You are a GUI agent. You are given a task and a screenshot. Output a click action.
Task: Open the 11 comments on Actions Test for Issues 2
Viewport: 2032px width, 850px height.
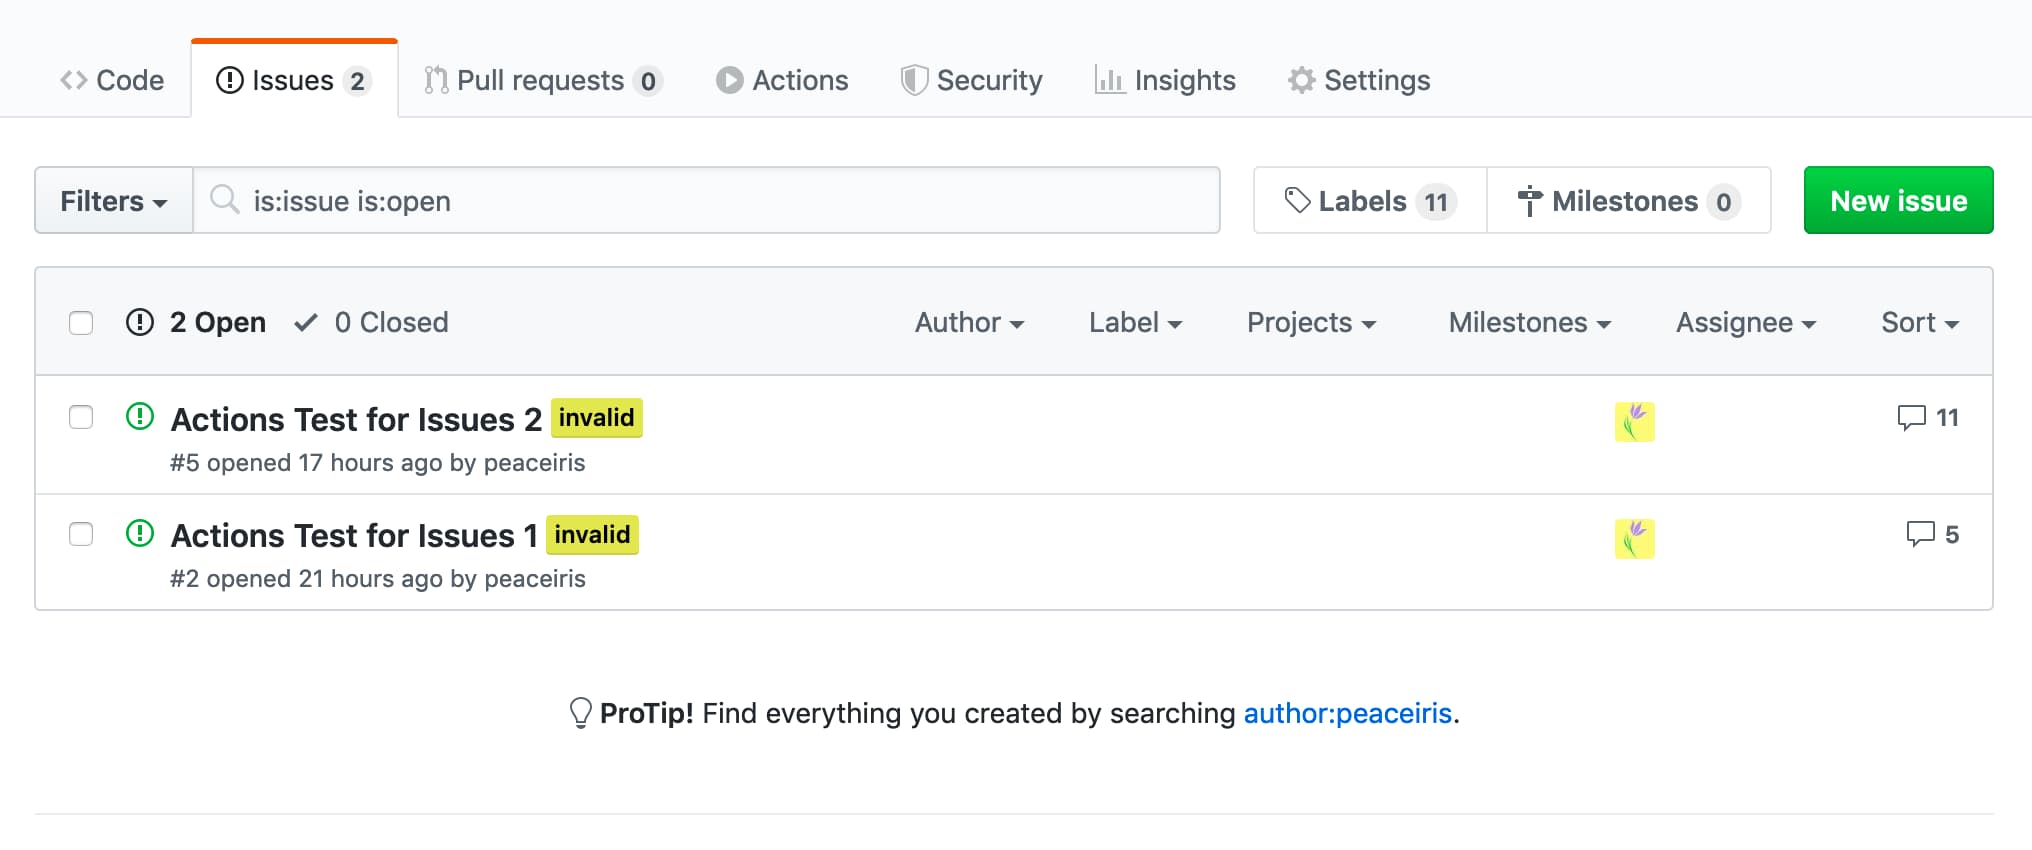click(1929, 418)
